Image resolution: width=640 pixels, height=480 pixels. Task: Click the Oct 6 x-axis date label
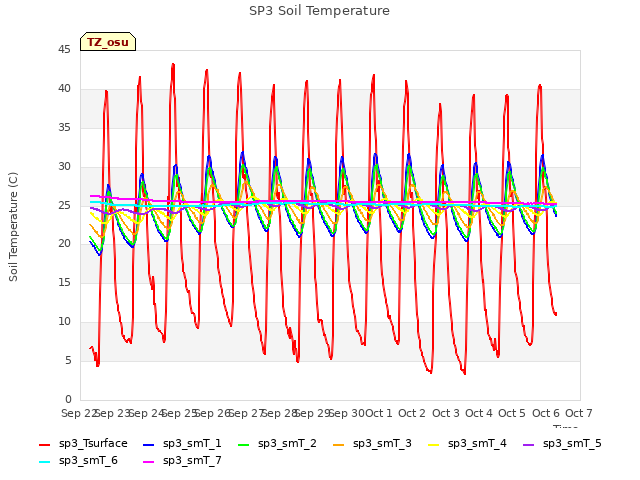click(546, 413)
